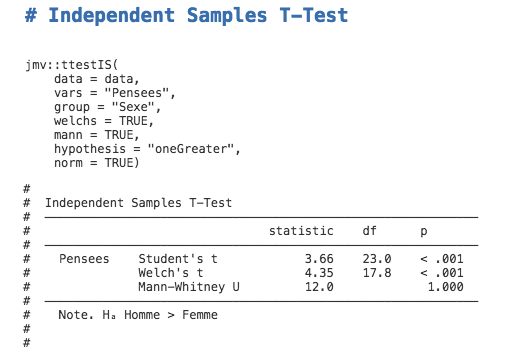Click the "# Independent Samples T-Test" blue heading

pos(186,15)
